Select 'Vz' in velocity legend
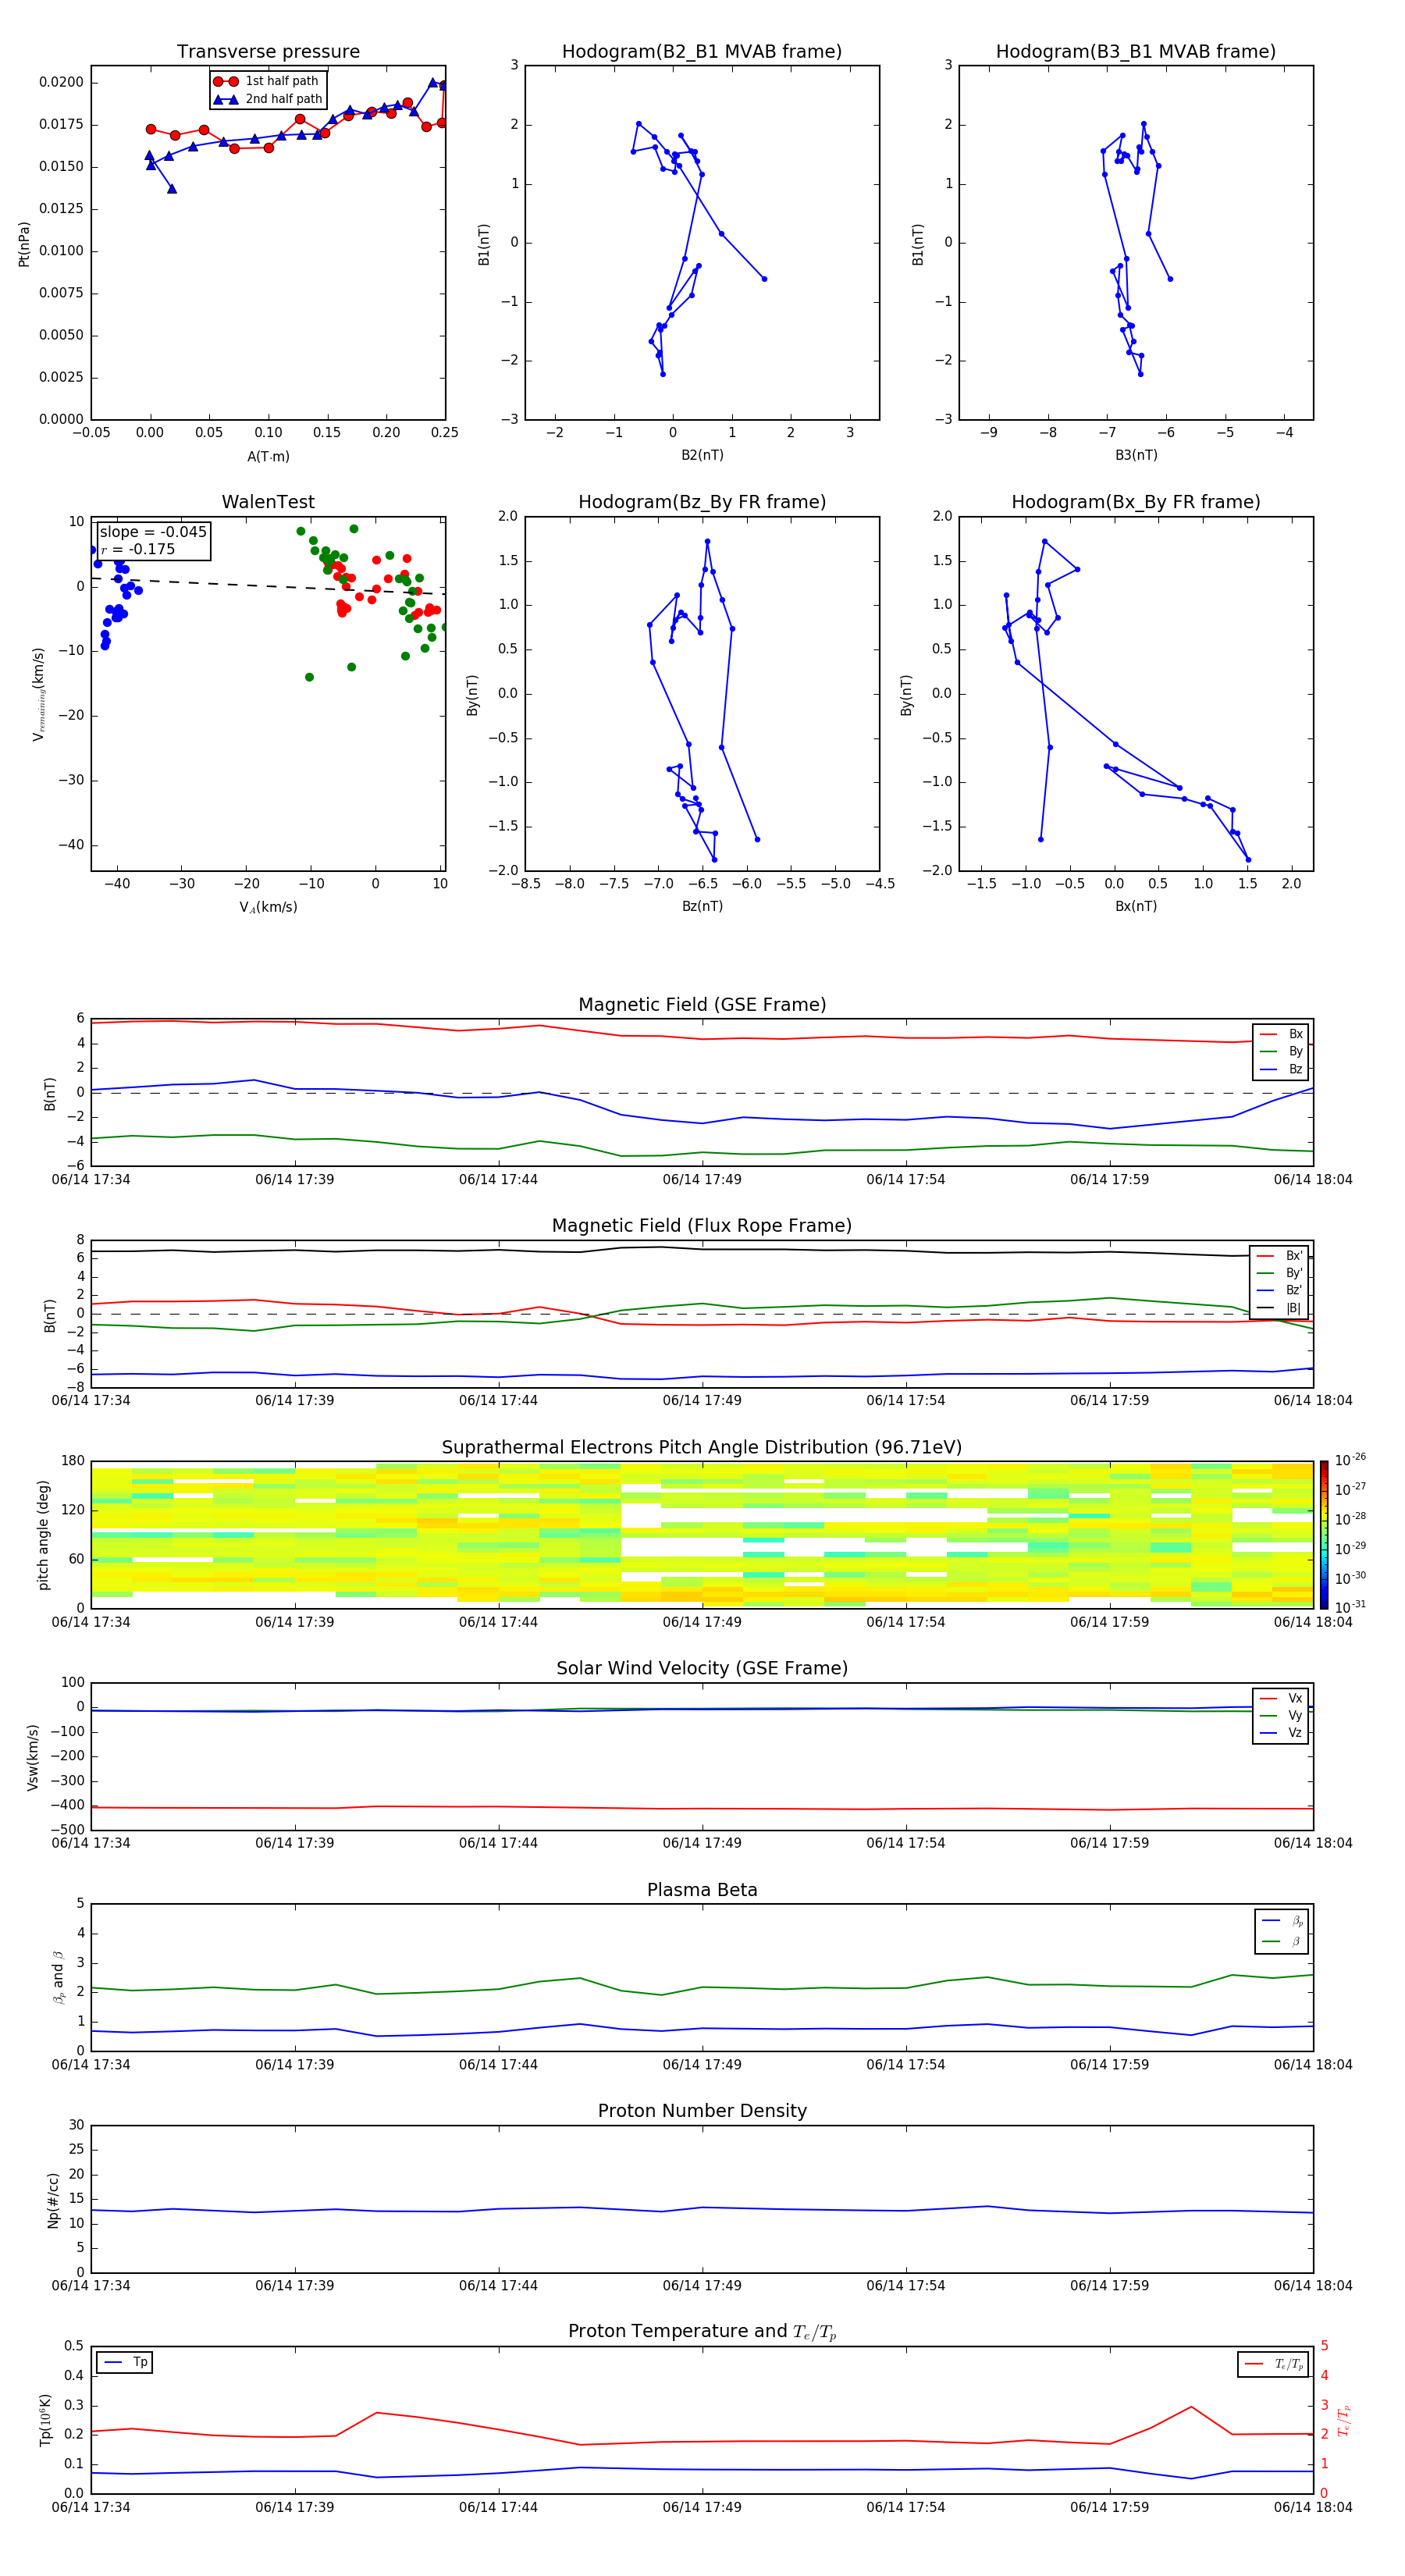The height and width of the screenshot is (2576, 1405). point(1281,1733)
